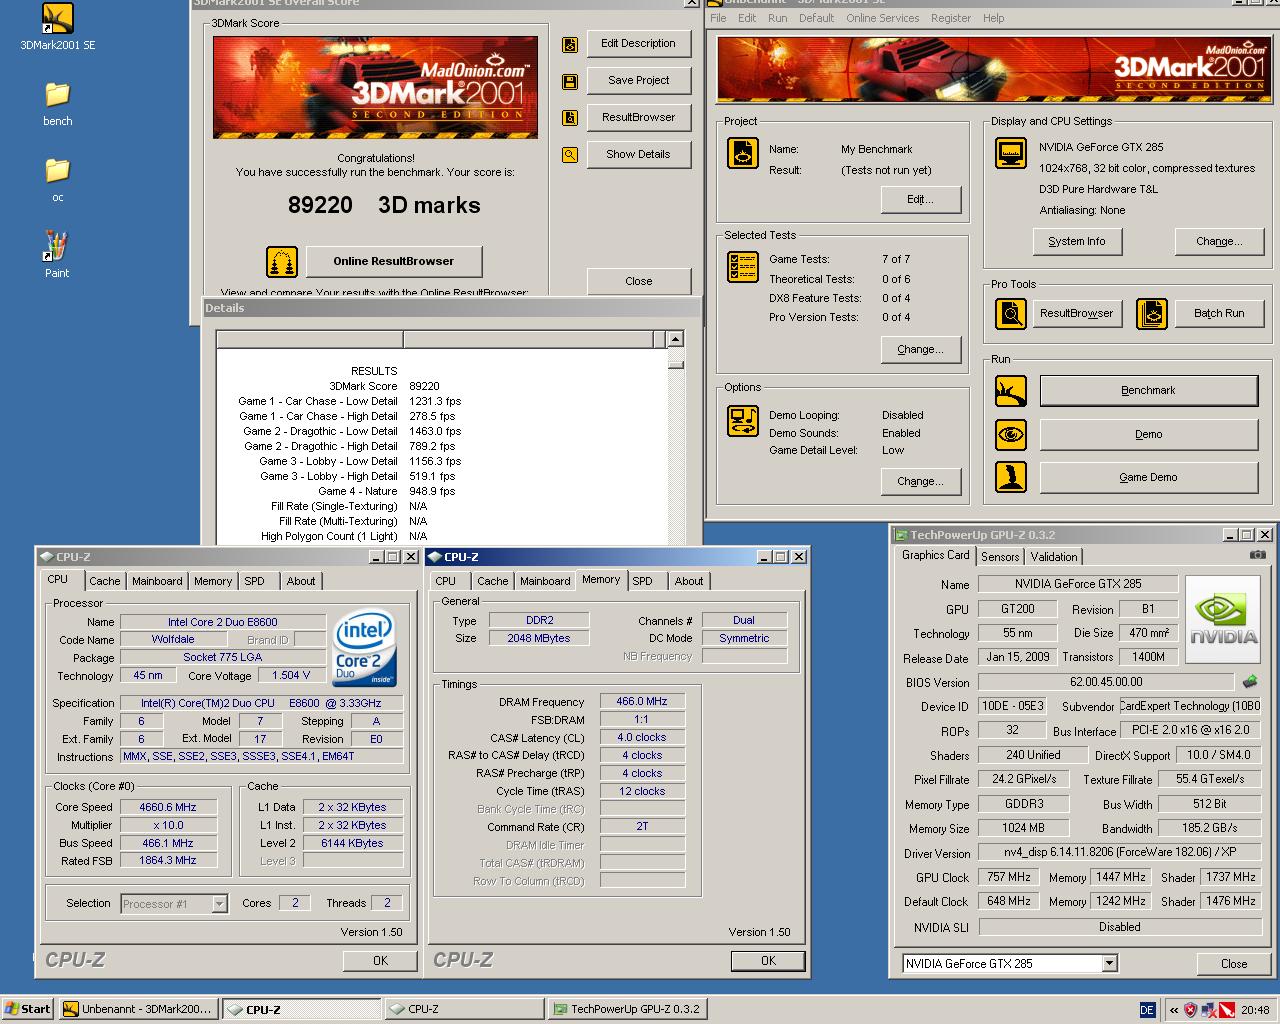Click the Edit button in Project section
Viewport: 1280px width, 1024px height.
tap(921, 200)
